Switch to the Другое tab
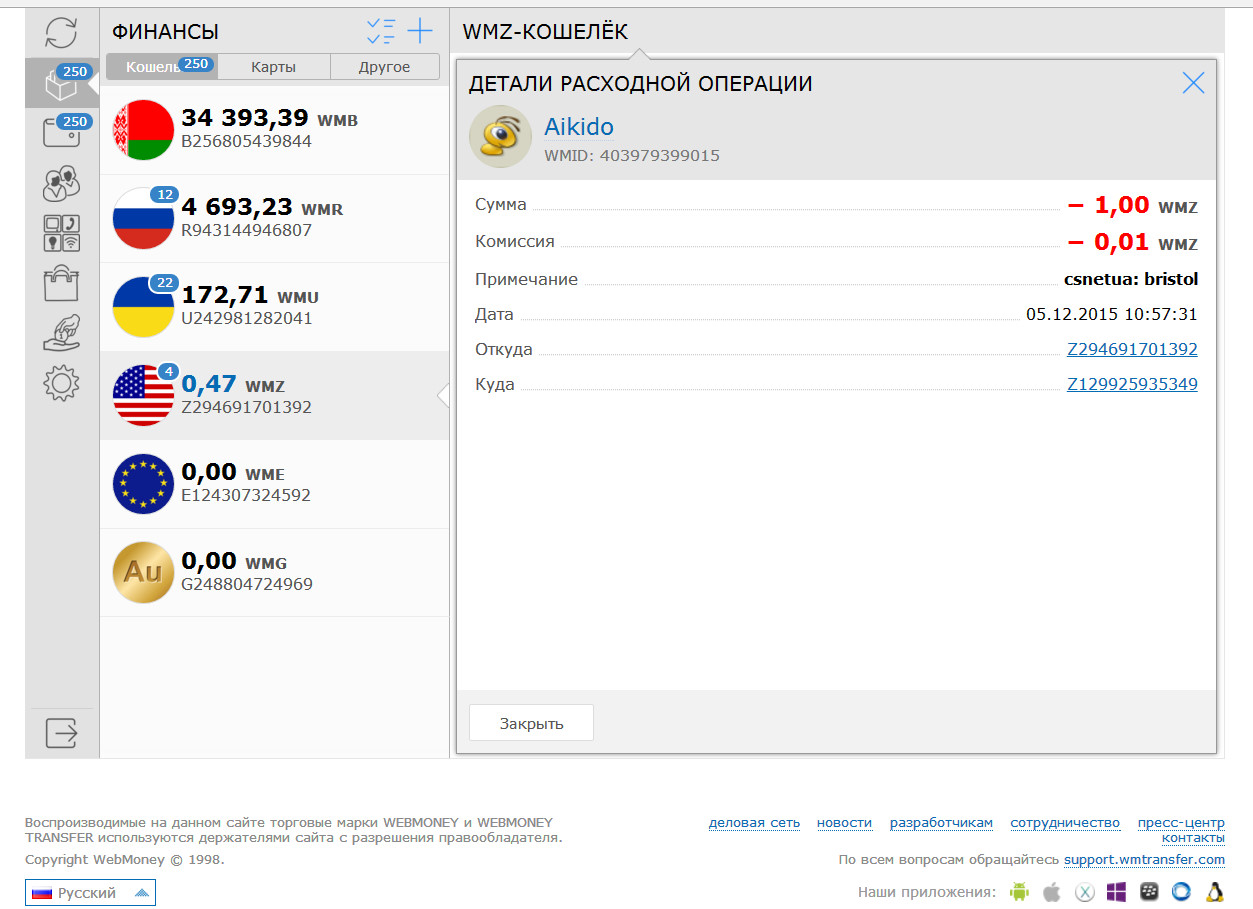This screenshot has height=909, width=1253. (x=384, y=67)
